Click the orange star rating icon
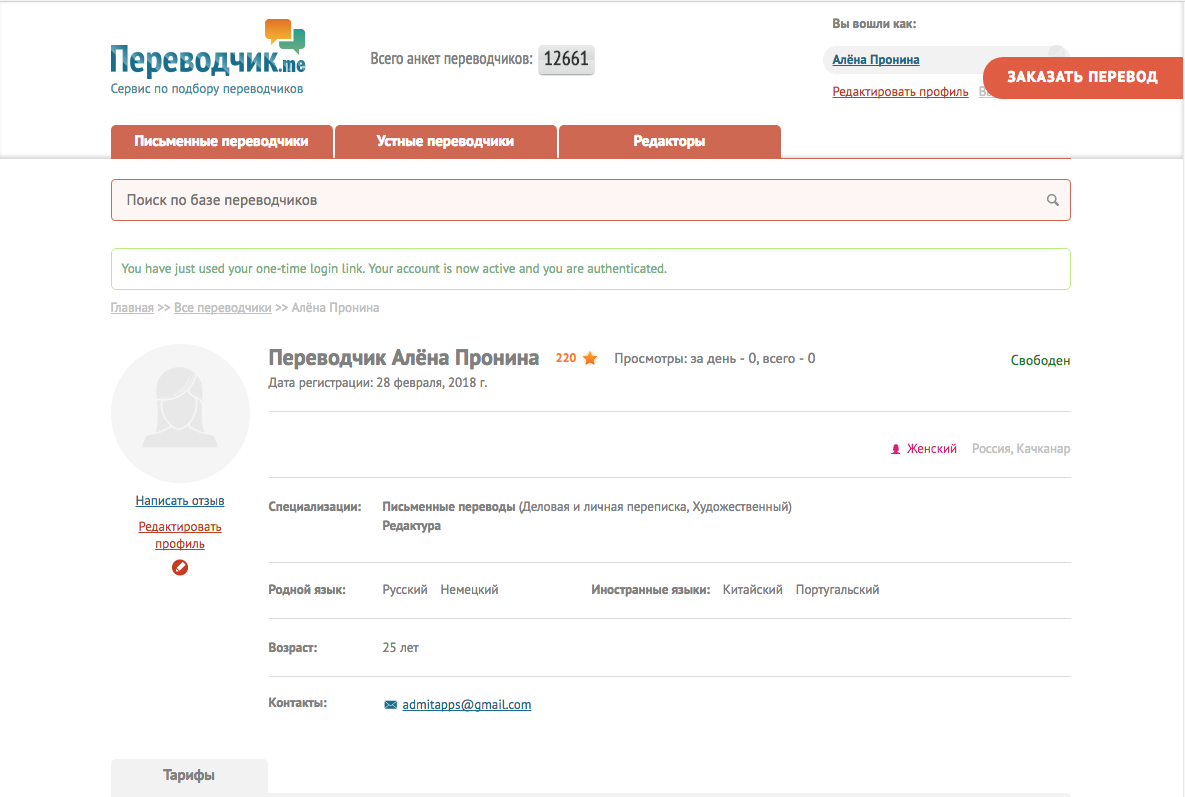Viewport: 1185px width, 797px height. (x=588, y=356)
